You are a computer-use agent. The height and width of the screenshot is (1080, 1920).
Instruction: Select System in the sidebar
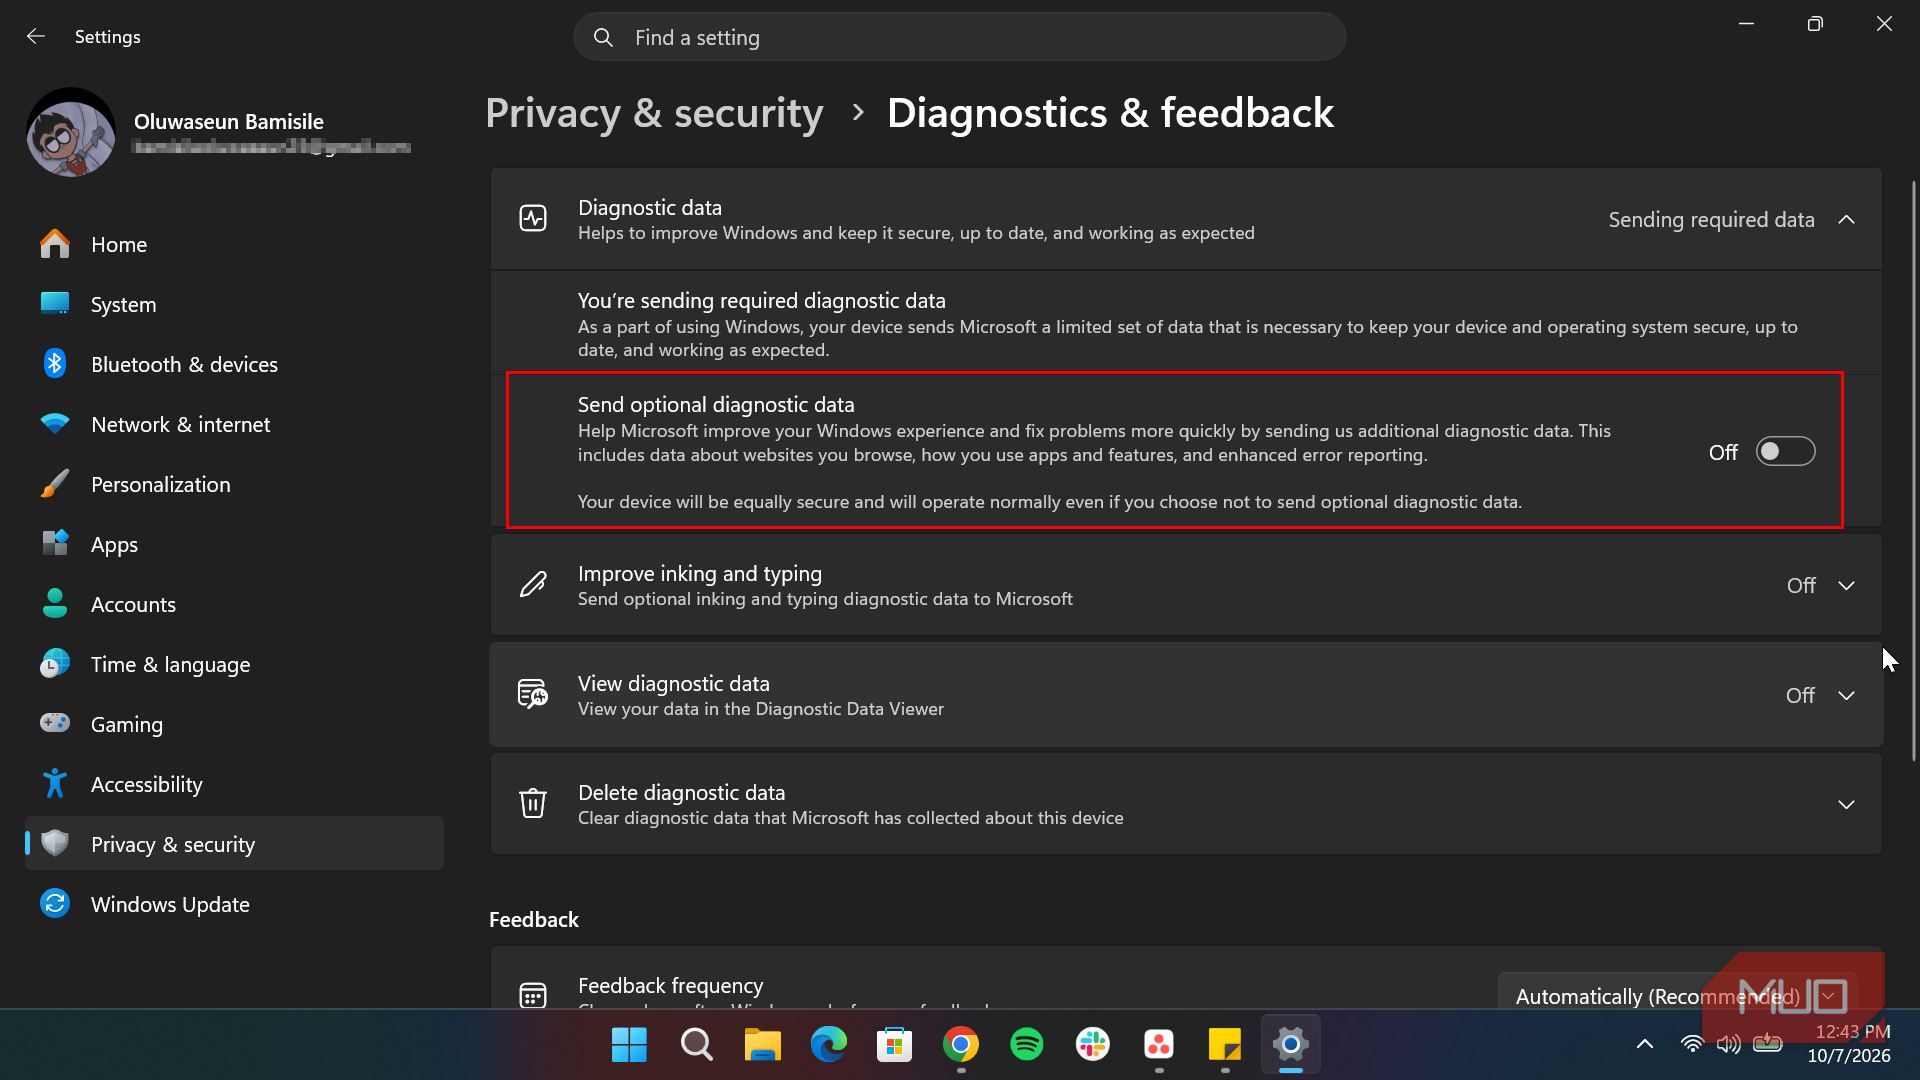234,304
